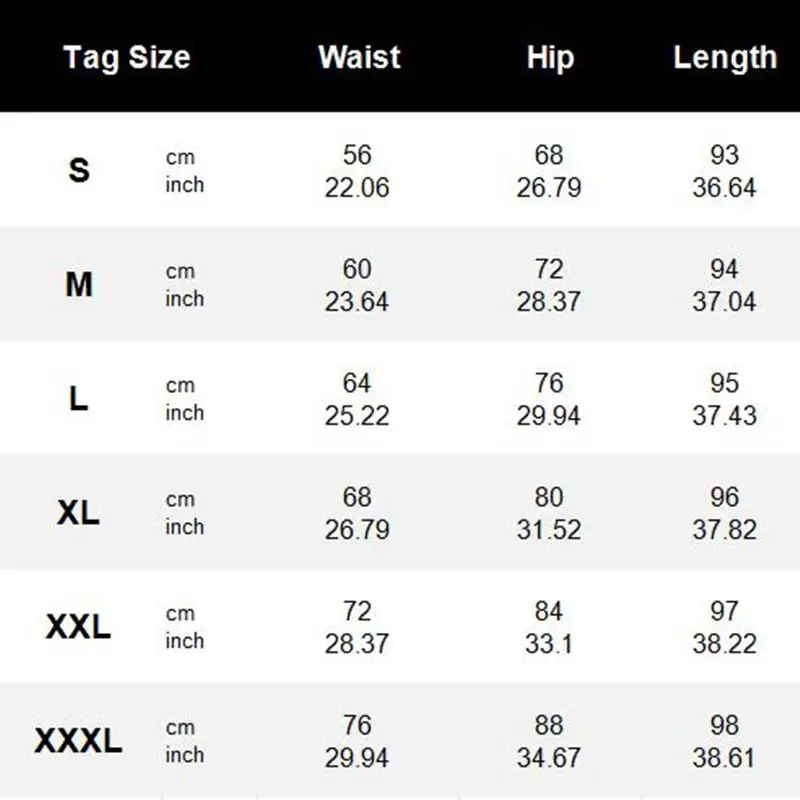Click the Hip column header

tap(549, 58)
